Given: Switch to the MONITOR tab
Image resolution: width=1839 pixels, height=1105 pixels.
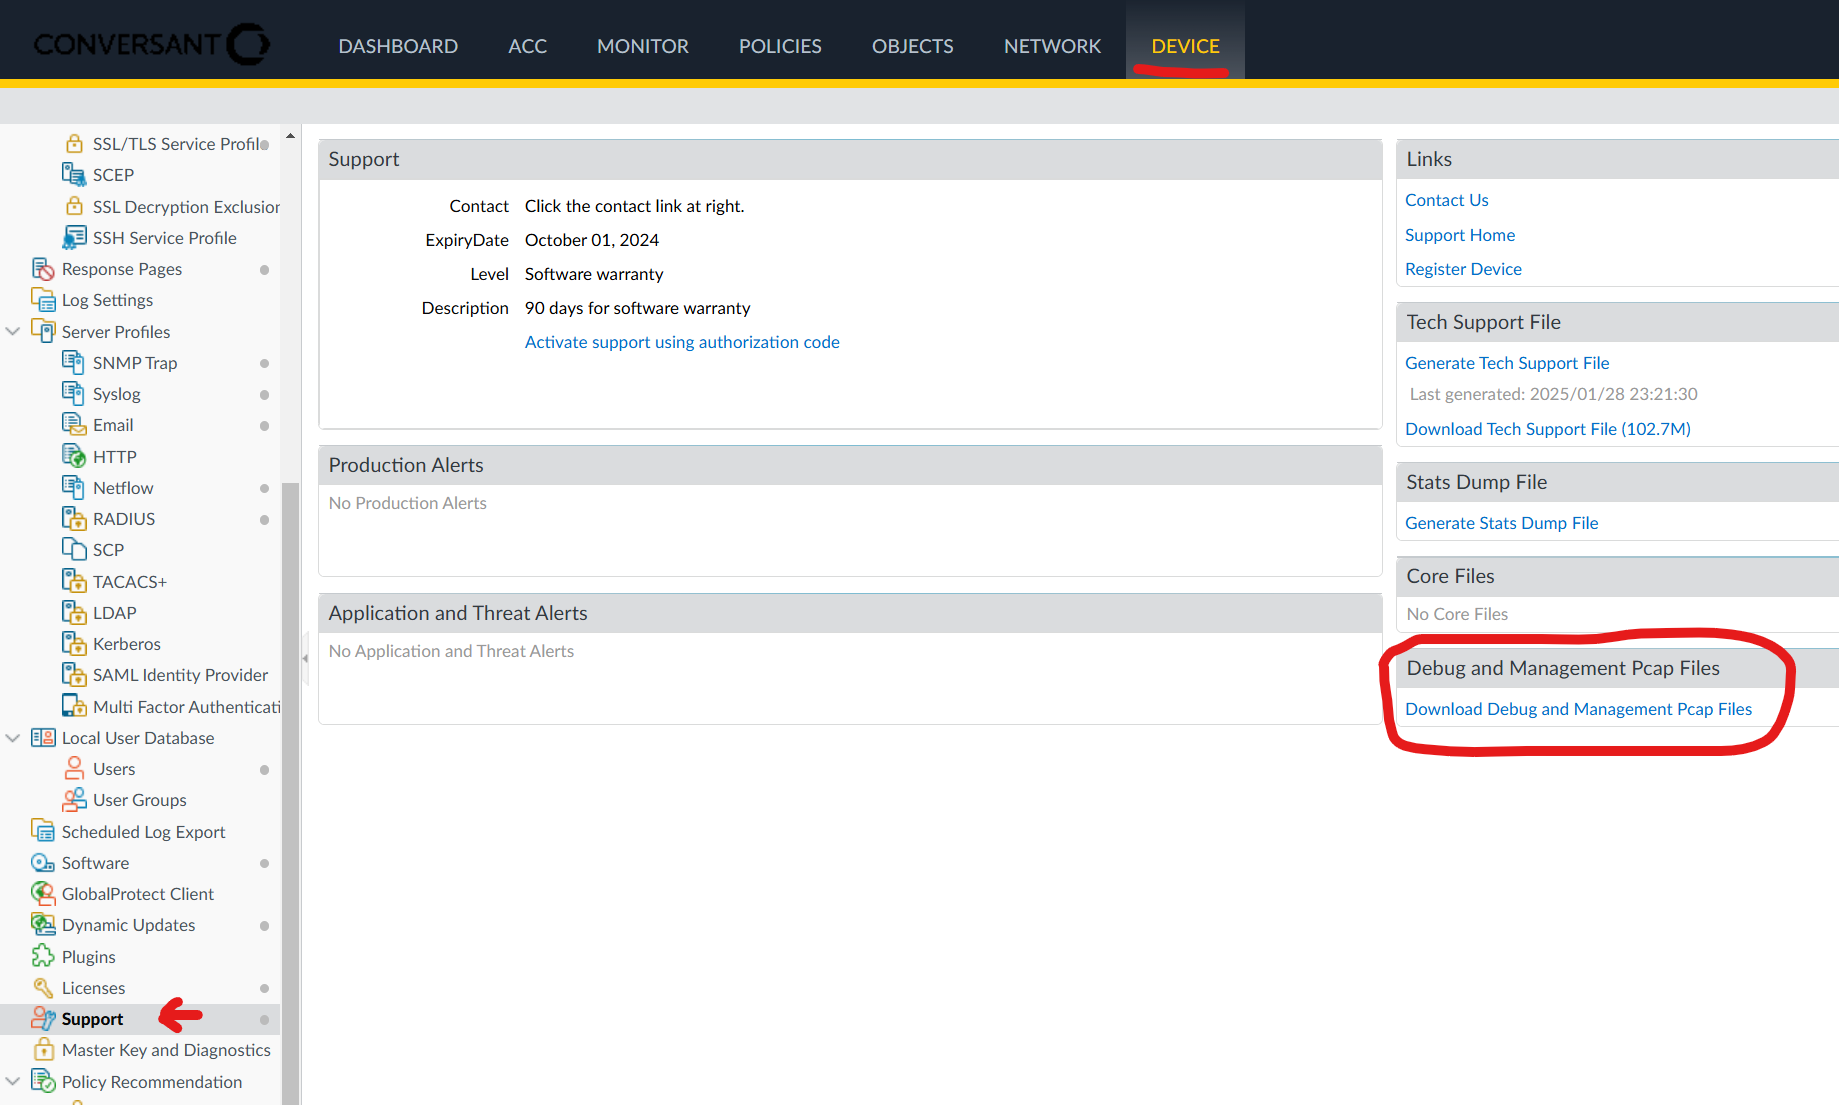Looking at the screenshot, I should [x=642, y=46].
